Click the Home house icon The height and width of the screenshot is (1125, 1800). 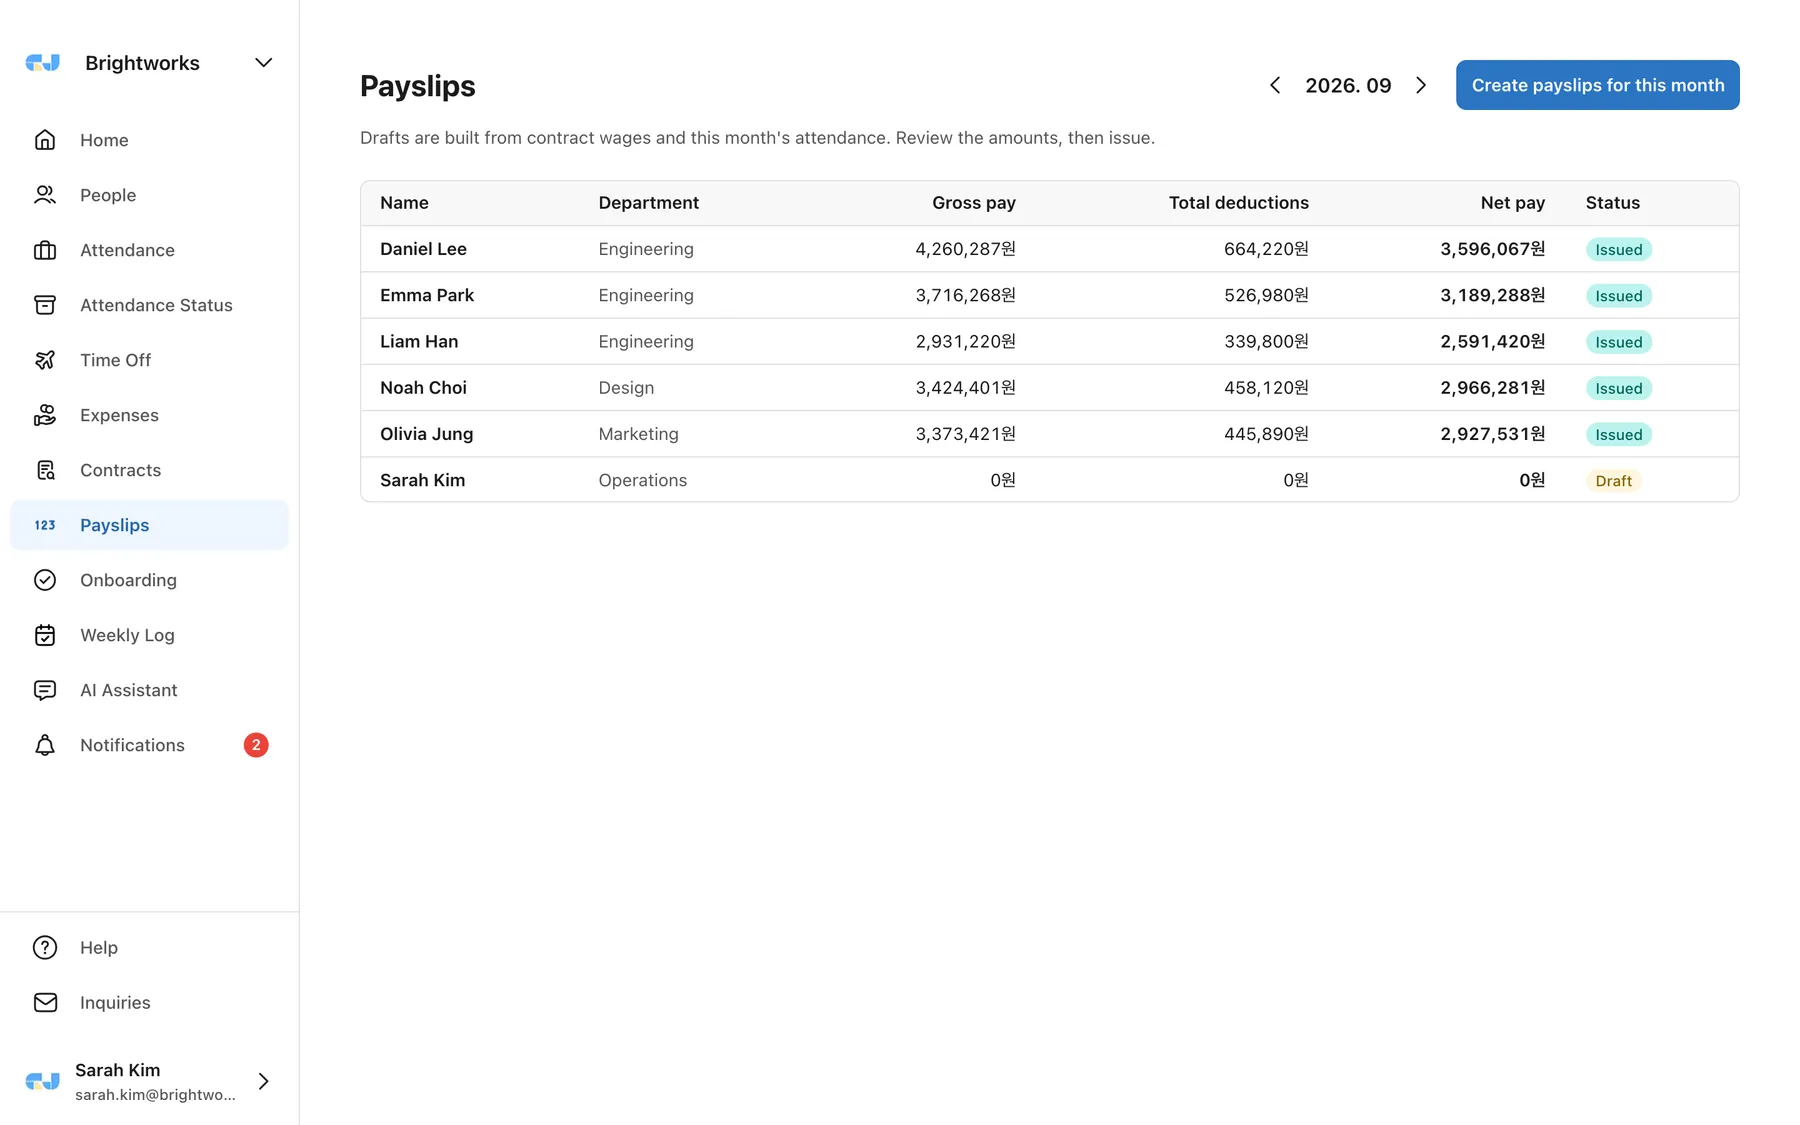45,140
